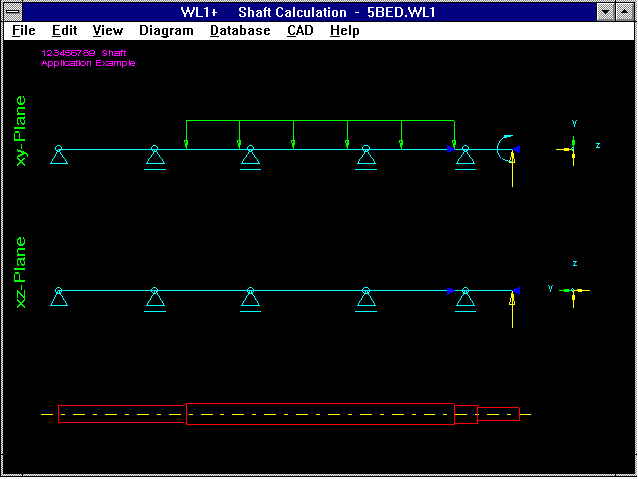Select the second bearing support in xy-Plane

tap(155, 157)
